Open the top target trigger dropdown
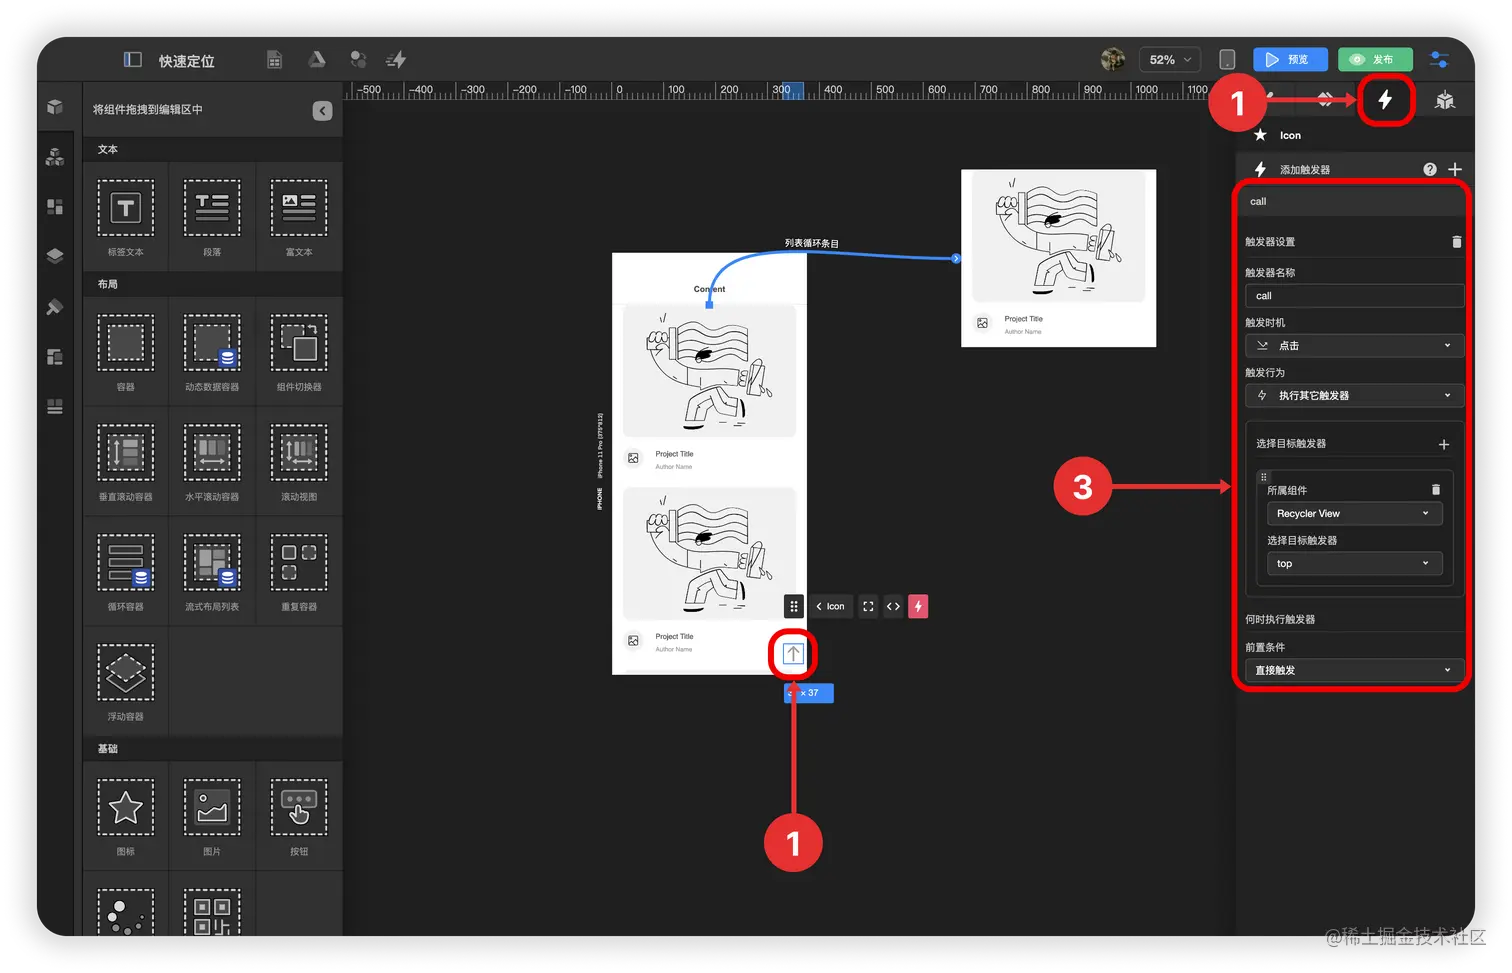1512x973 pixels. click(x=1354, y=564)
